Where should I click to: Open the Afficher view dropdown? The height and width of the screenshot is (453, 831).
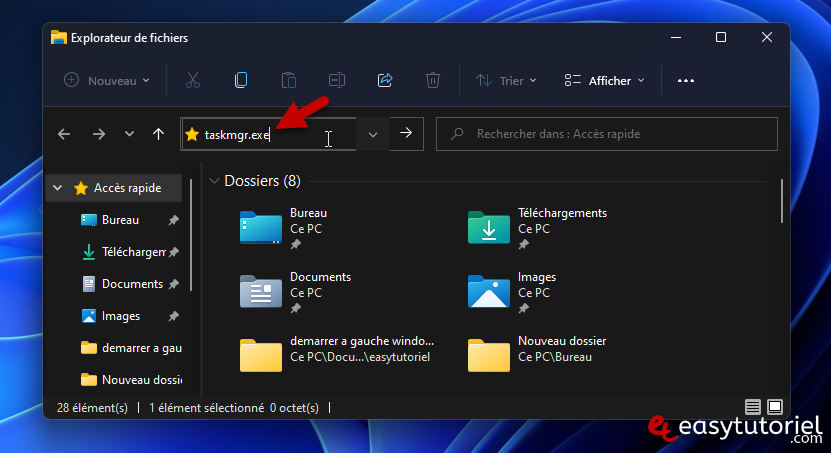click(605, 81)
